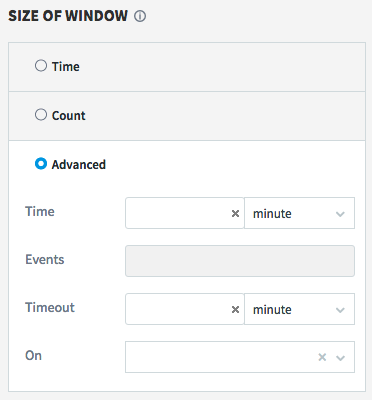Click the Count option label text

click(69, 116)
